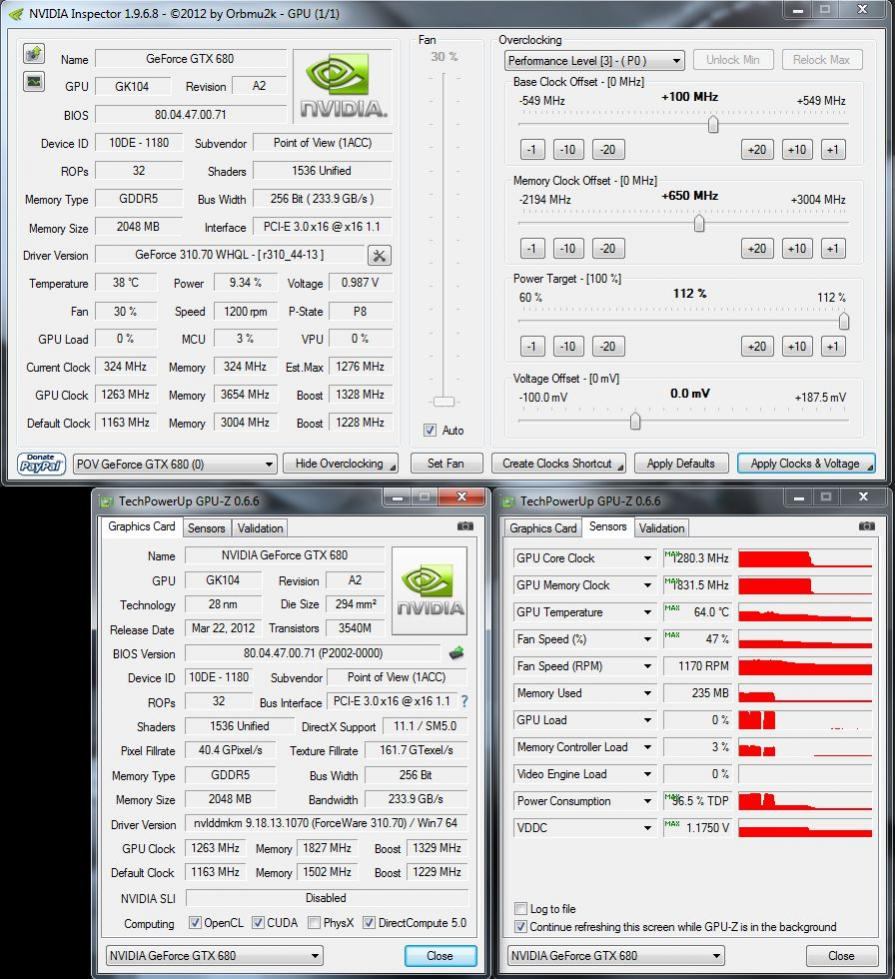Screen dimensions: 895x979
Task: Expand the VDDC sensor dropdown
Action: [x=648, y=828]
